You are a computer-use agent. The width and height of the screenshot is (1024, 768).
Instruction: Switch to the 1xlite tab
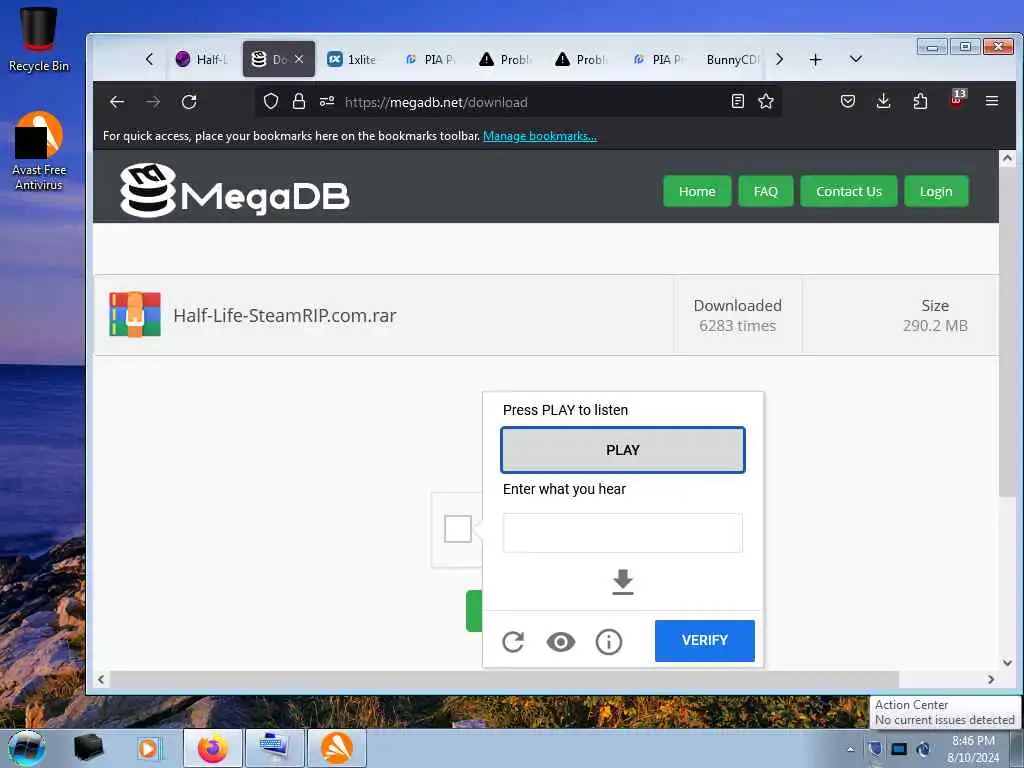[x=353, y=59]
